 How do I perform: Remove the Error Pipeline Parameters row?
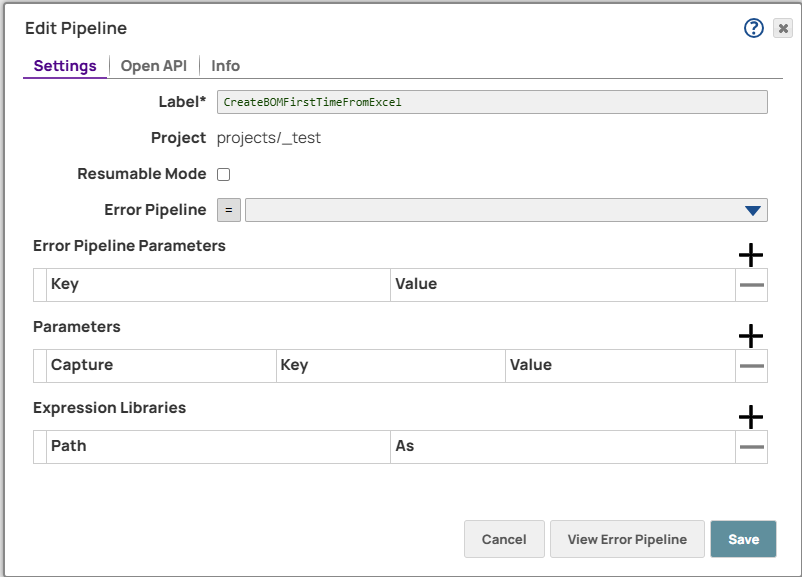751,285
